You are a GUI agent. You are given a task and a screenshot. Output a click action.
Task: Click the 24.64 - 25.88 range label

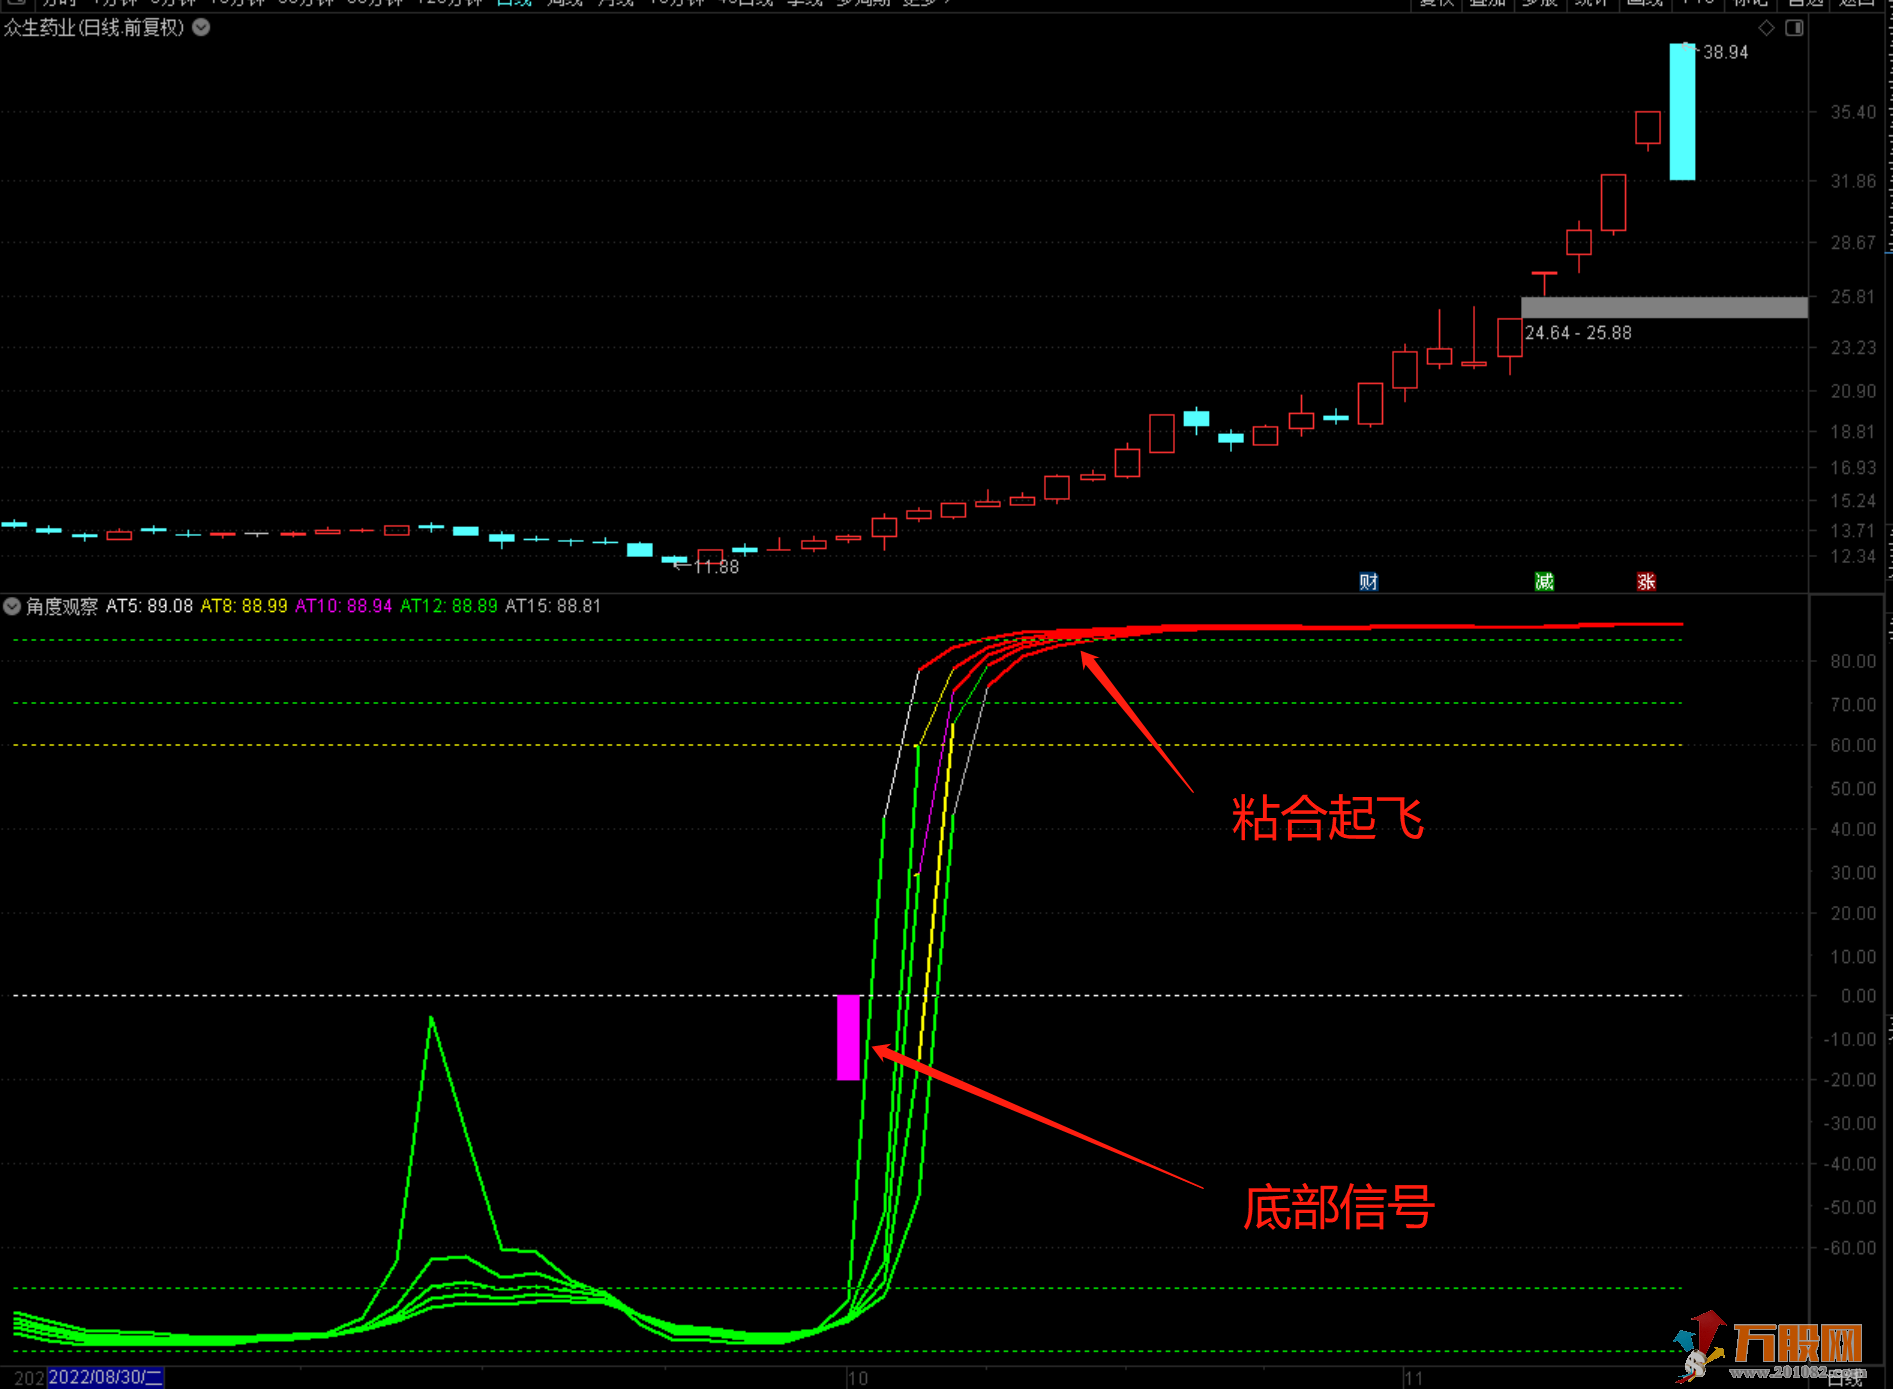pos(1578,333)
